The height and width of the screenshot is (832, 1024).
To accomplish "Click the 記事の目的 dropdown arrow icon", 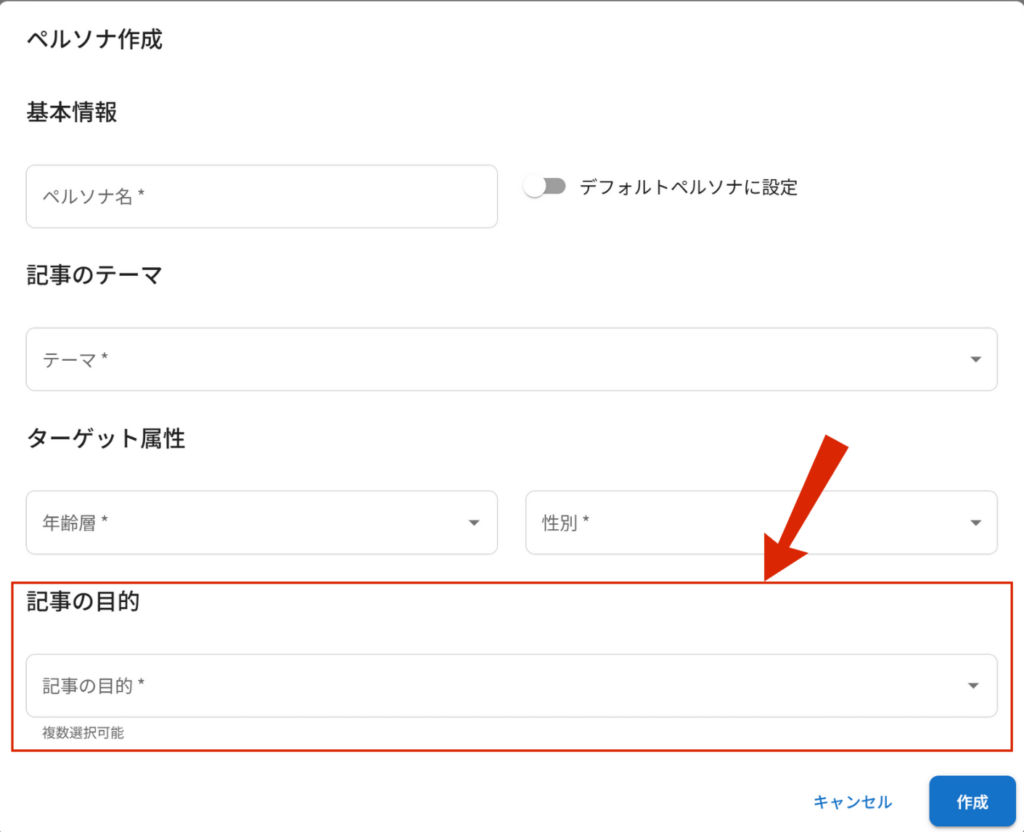I will click(973, 686).
